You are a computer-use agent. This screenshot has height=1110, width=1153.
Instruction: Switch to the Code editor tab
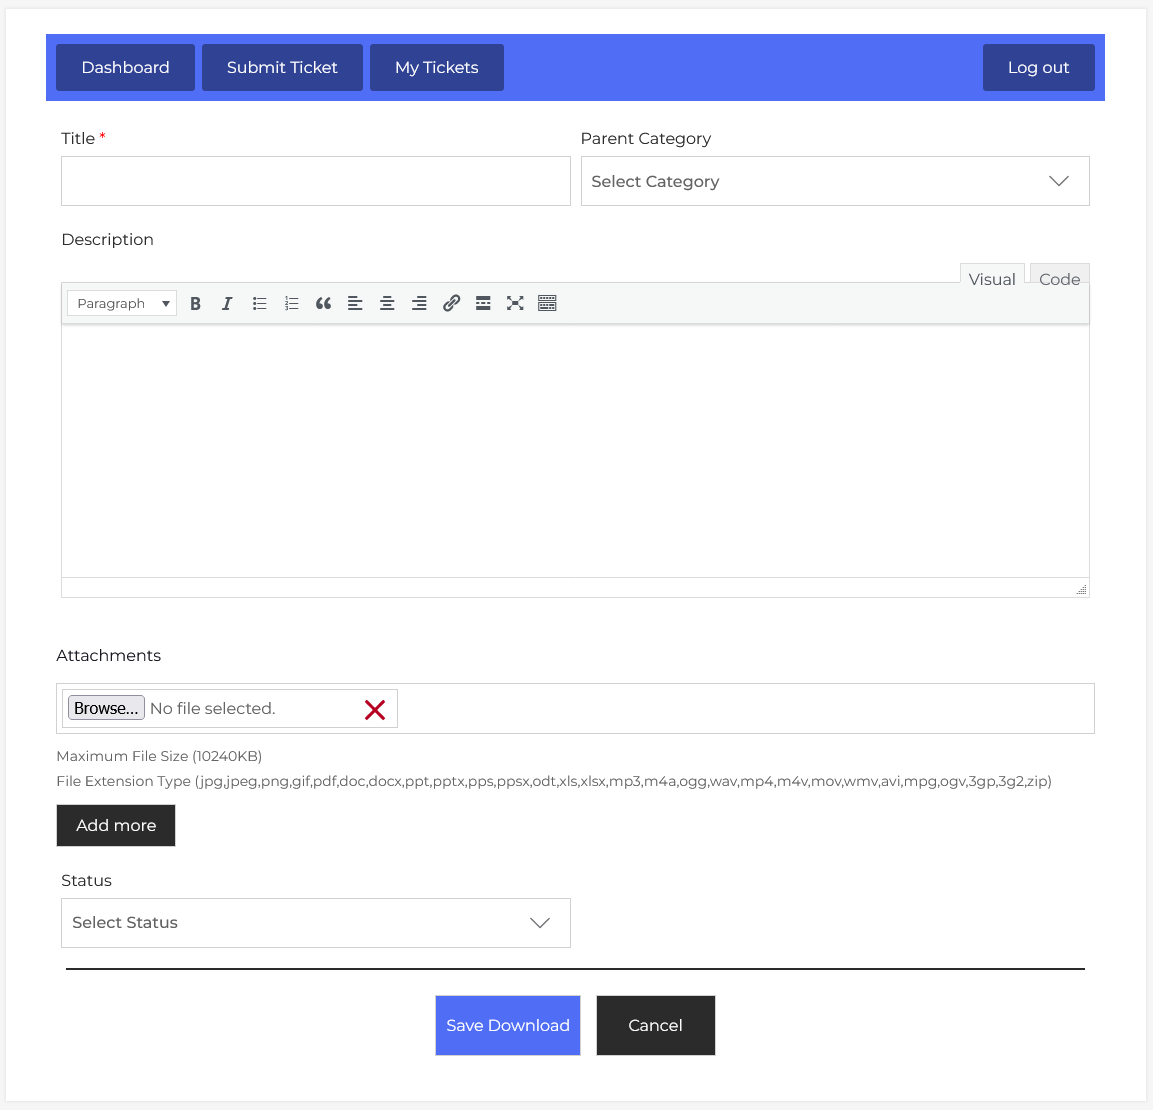[1059, 279]
